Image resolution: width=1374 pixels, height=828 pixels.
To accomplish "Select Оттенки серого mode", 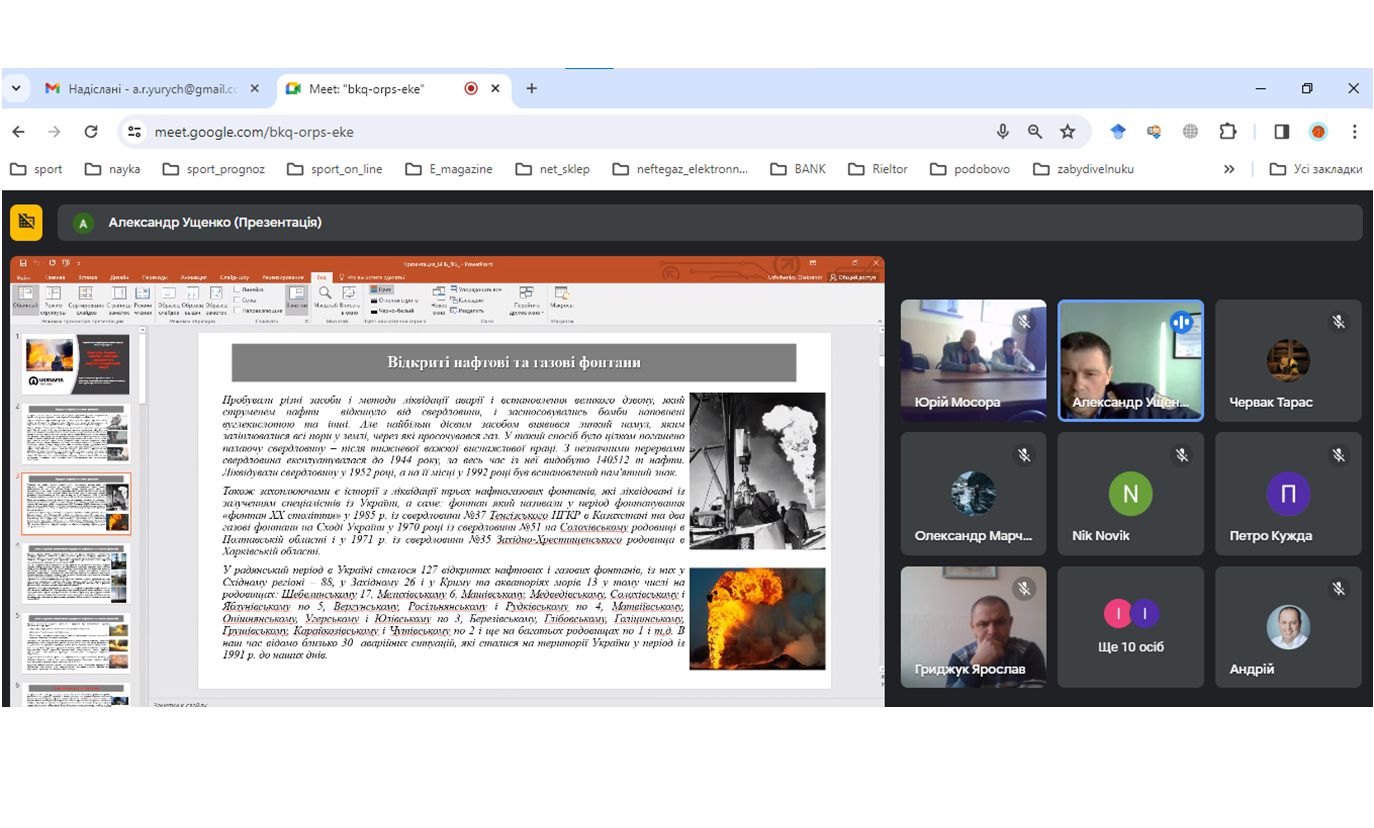I will pos(393,301).
